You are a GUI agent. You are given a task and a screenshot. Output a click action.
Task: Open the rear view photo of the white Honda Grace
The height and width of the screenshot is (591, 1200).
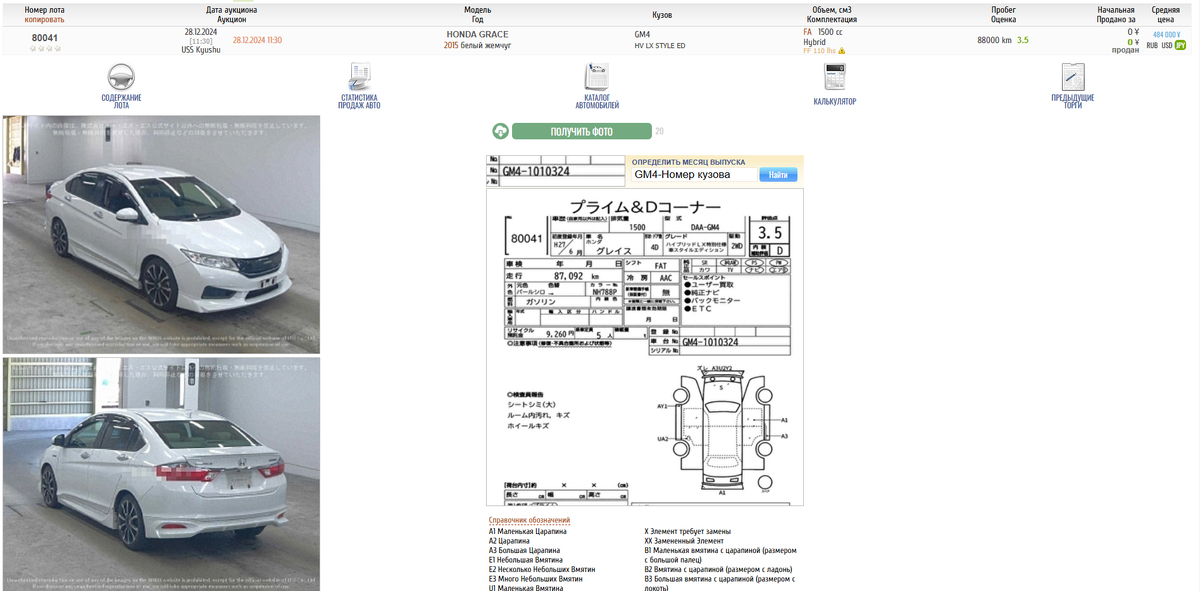pos(161,474)
